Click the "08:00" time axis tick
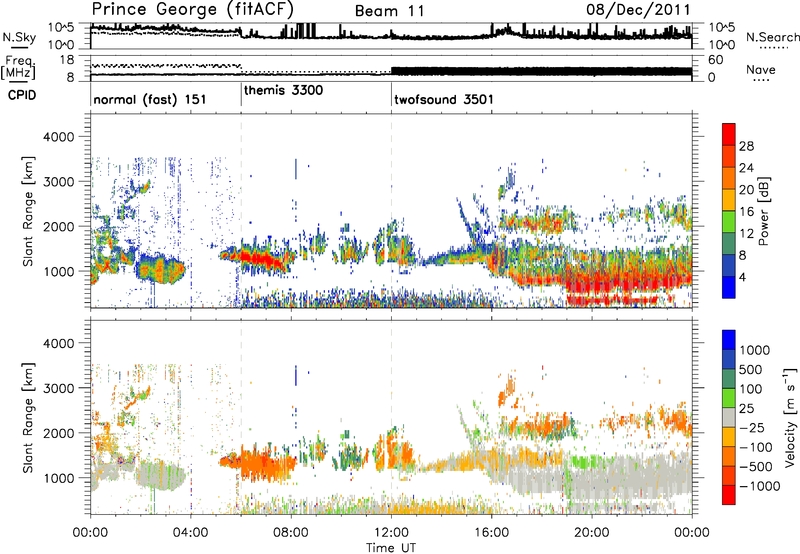 coord(291,533)
